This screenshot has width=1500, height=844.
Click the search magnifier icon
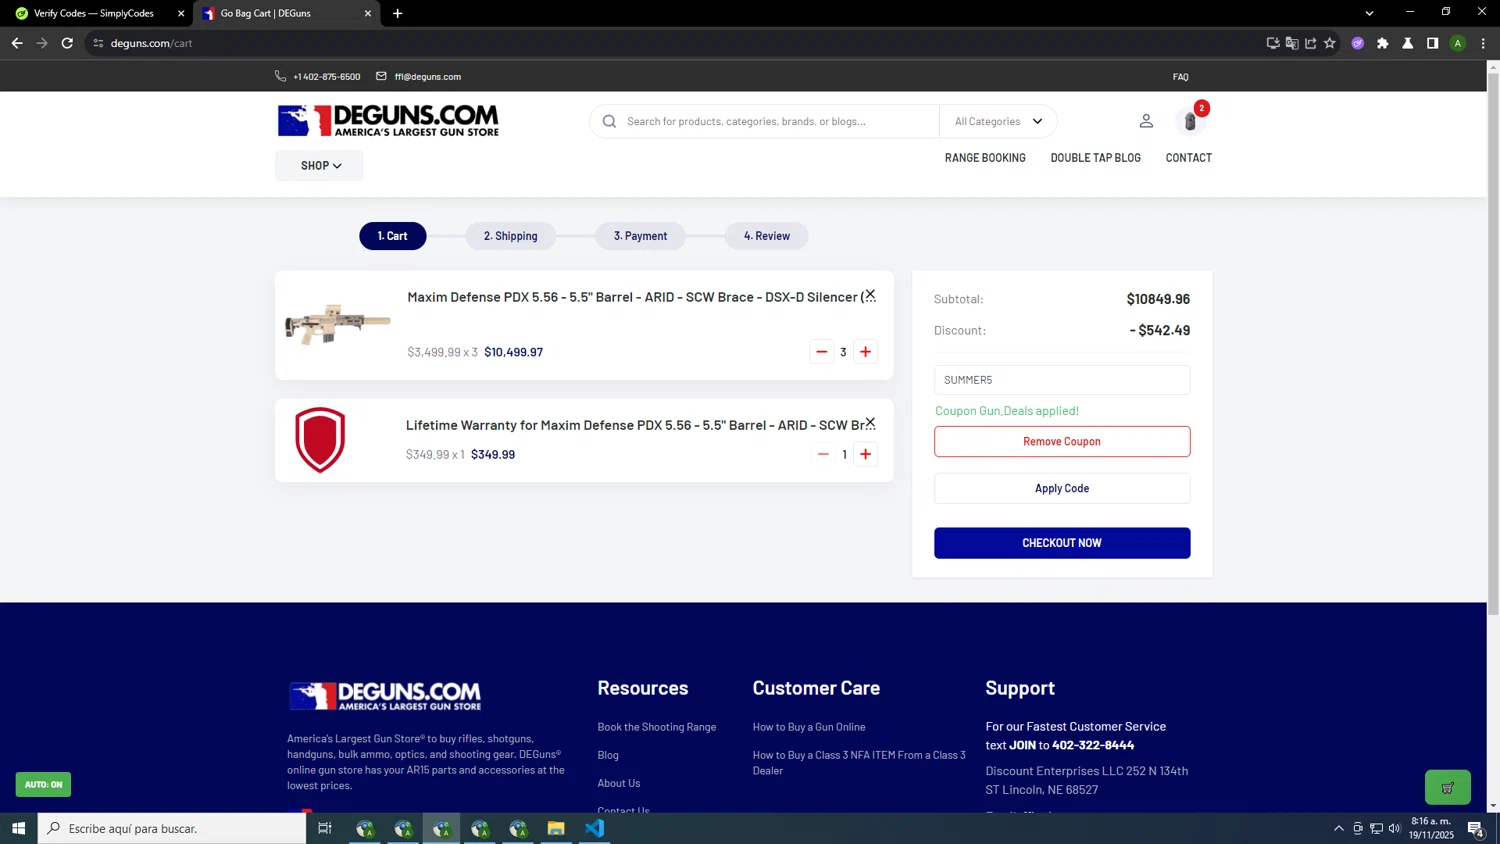click(x=609, y=121)
